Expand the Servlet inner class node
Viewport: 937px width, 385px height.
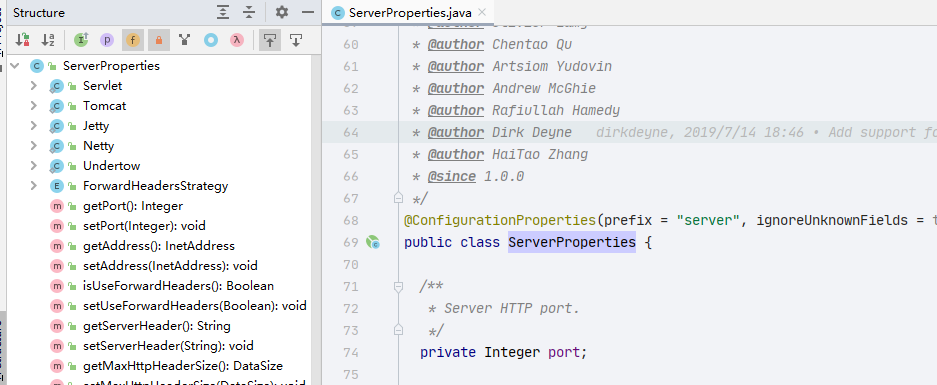34,85
